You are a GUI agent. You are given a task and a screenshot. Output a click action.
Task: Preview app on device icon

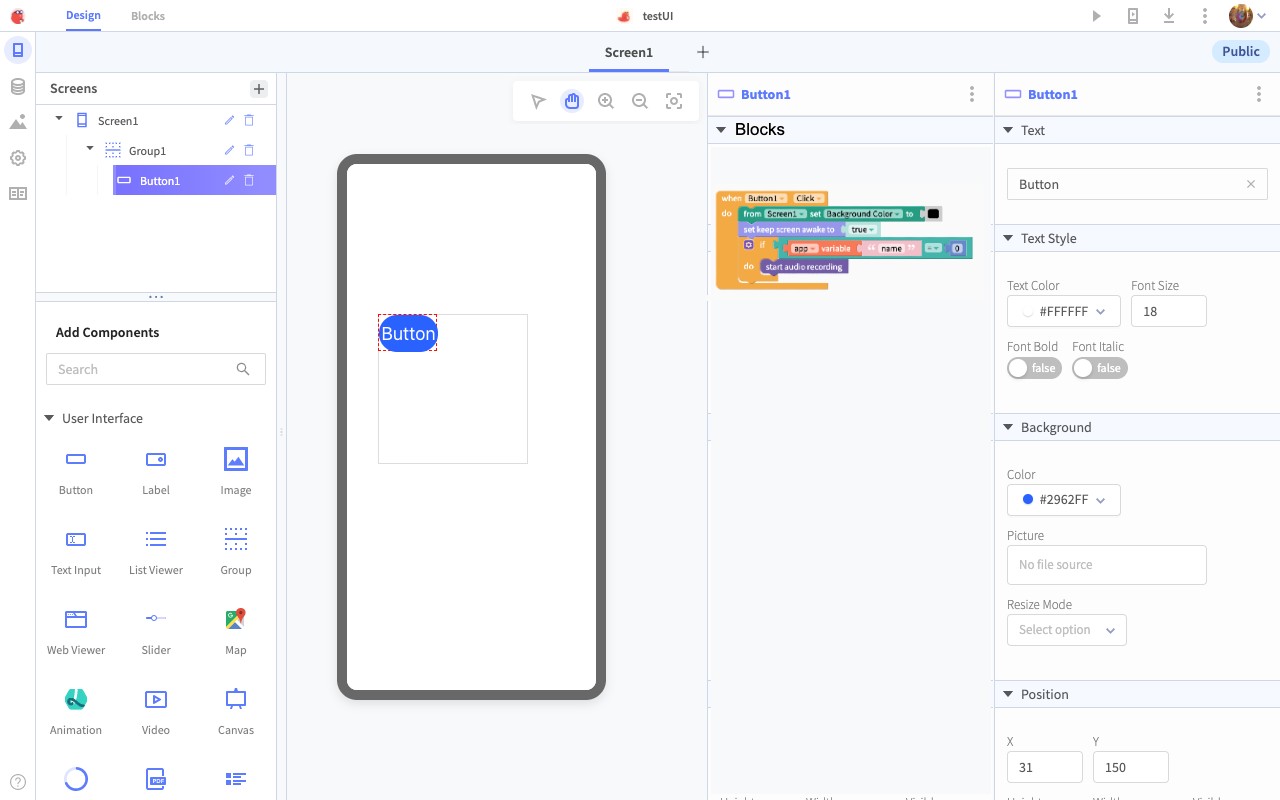[x=1133, y=16]
